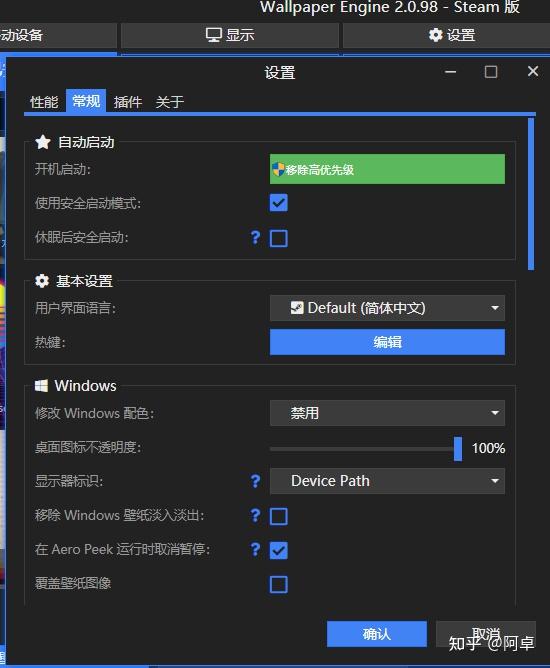The image size is (550, 668).
Task: Click the Steam icon in language dropdown
Action: (297, 308)
